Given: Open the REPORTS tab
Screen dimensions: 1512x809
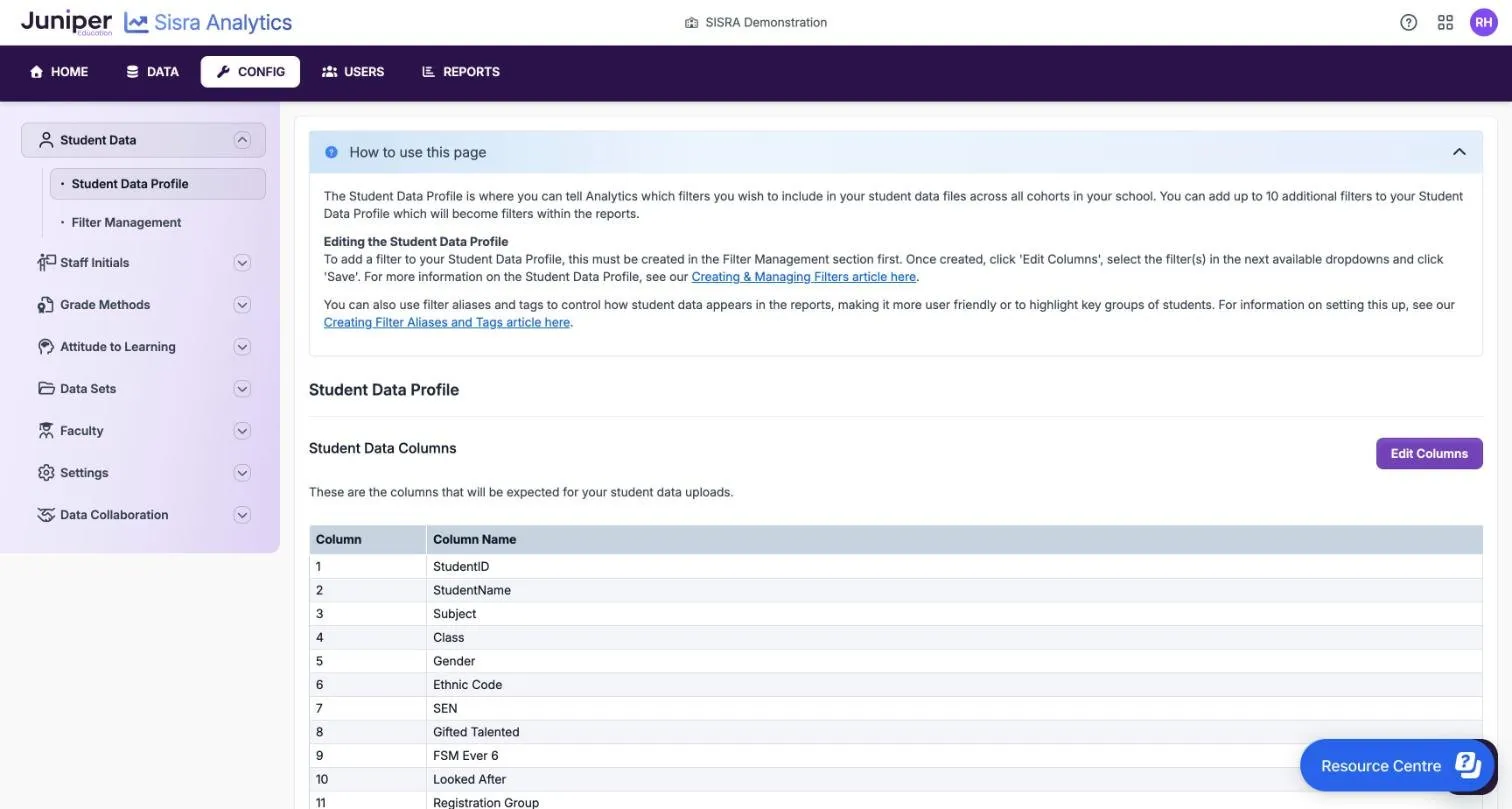Looking at the screenshot, I should click(461, 72).
